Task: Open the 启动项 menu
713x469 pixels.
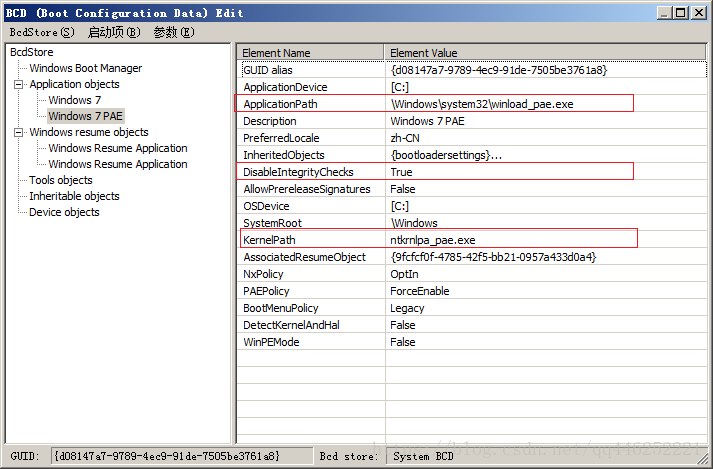Action: click(x=114, y=32)
